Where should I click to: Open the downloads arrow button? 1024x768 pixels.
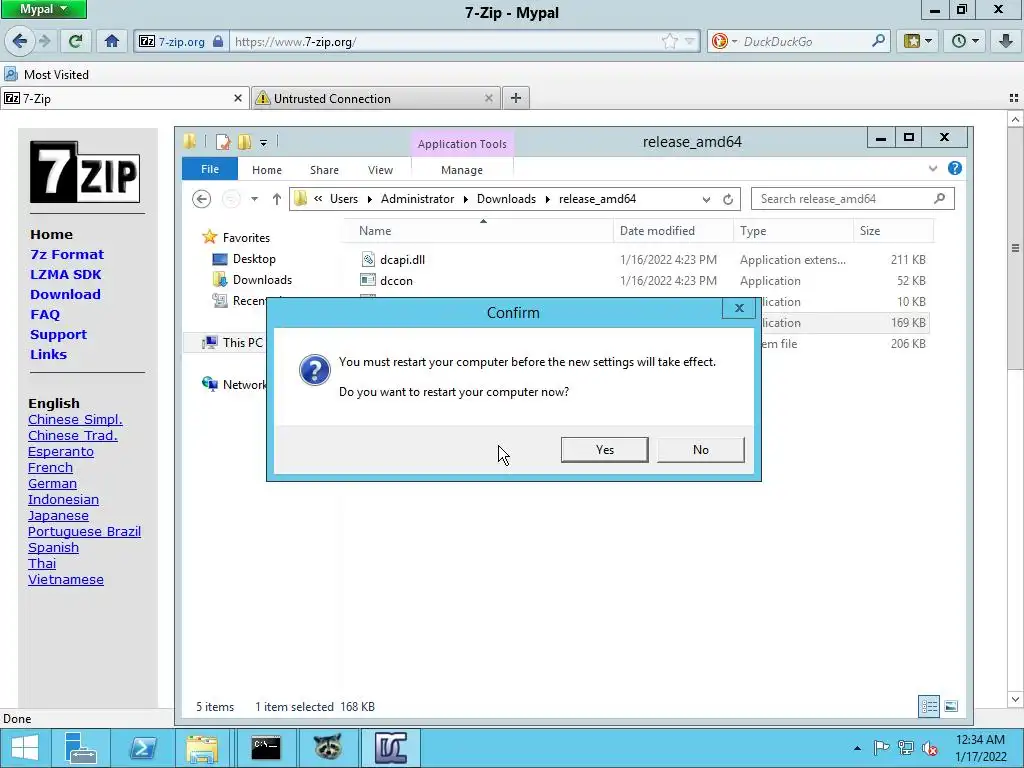point(1006,41)
